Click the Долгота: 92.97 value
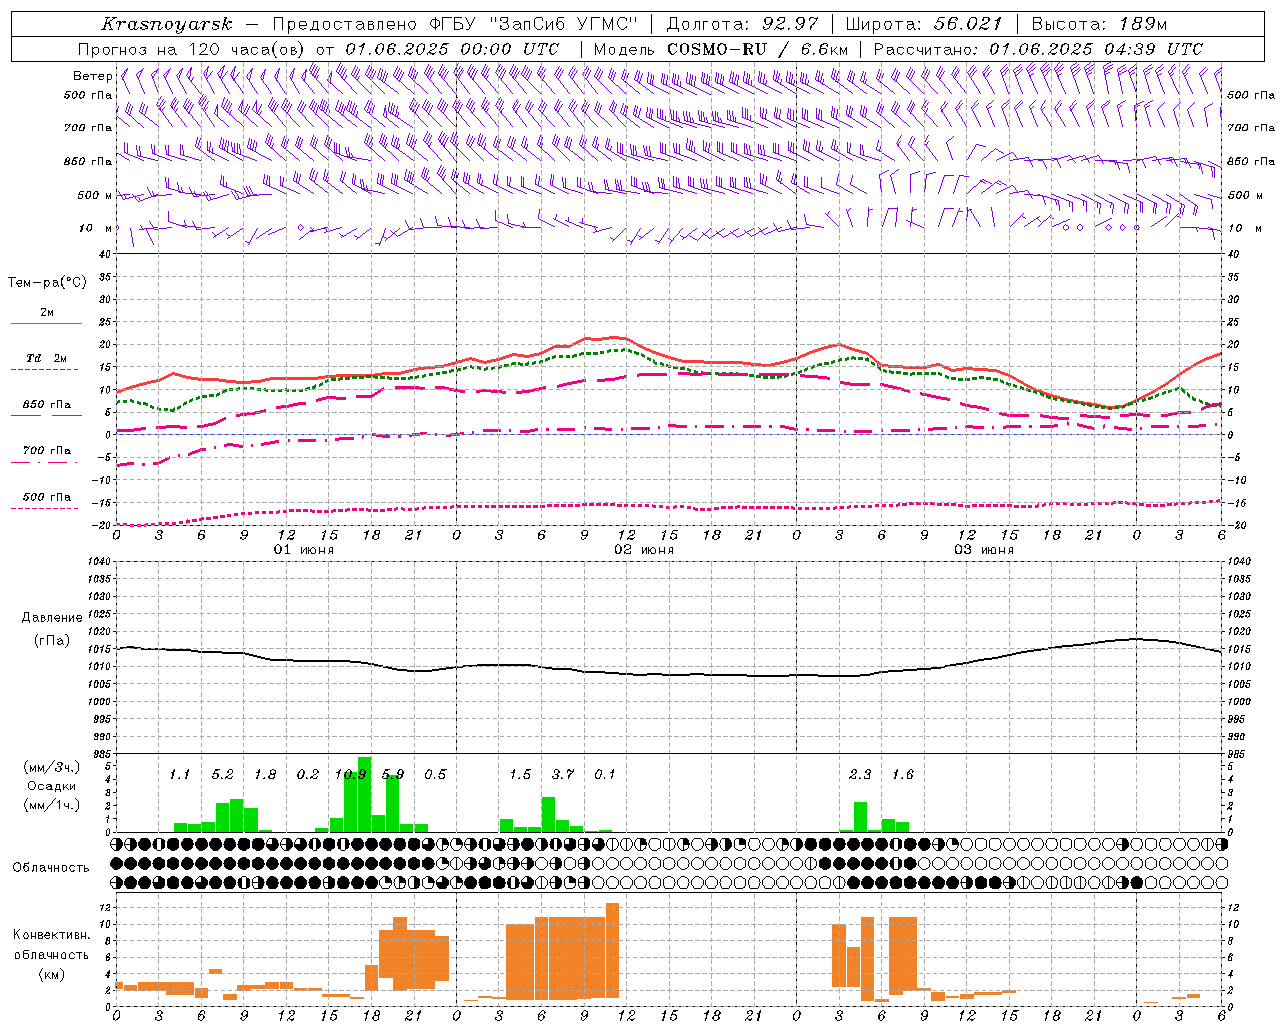The width and height of the screenshot is (1280, 1024). coord(742,24)
